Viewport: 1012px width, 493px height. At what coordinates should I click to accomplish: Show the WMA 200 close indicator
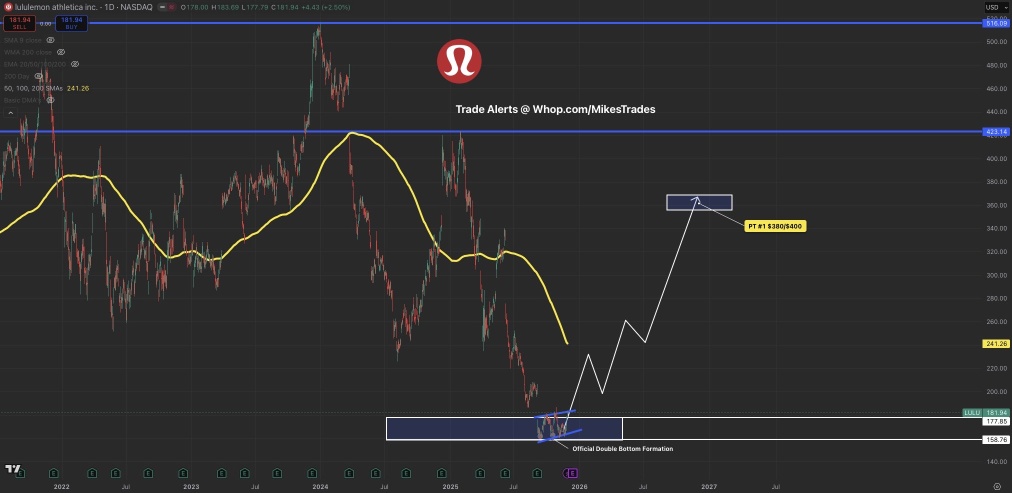(x=61, y=52)
